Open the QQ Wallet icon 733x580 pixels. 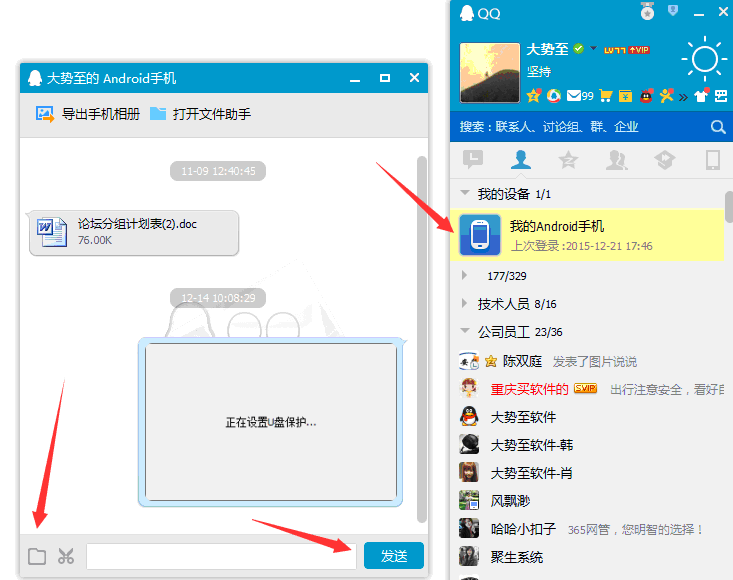point(625,96)
